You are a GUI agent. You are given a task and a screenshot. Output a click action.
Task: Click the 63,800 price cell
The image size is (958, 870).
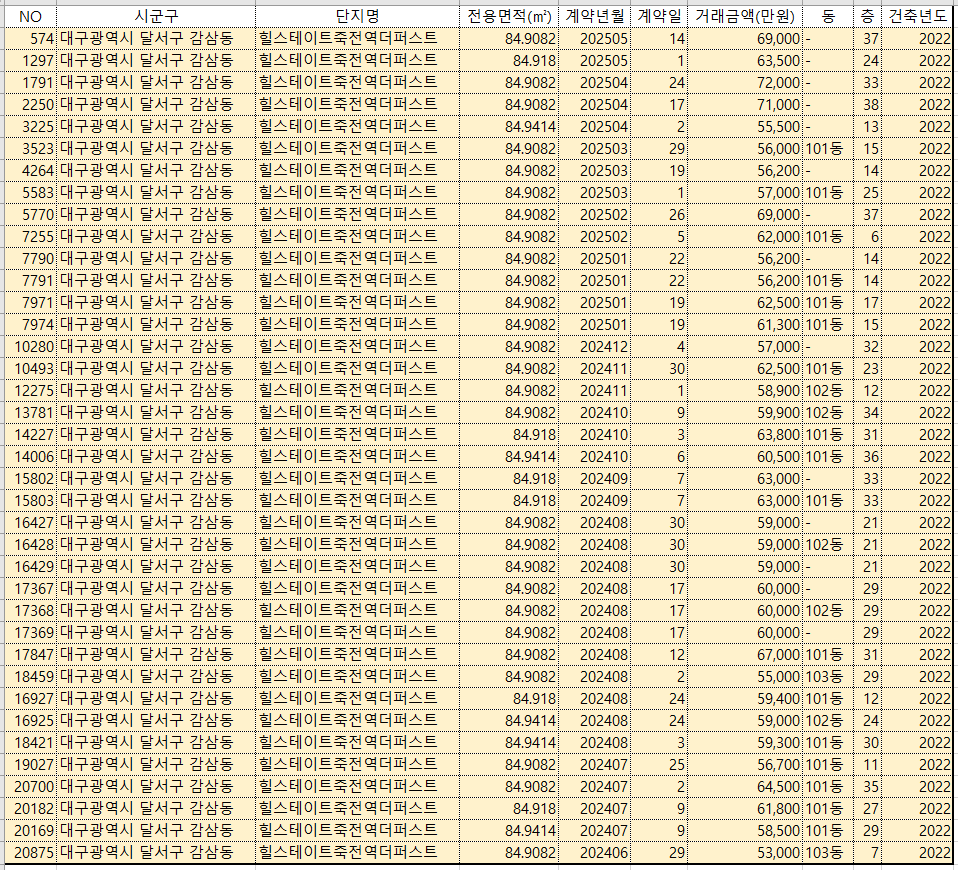(x=745, y=434)
